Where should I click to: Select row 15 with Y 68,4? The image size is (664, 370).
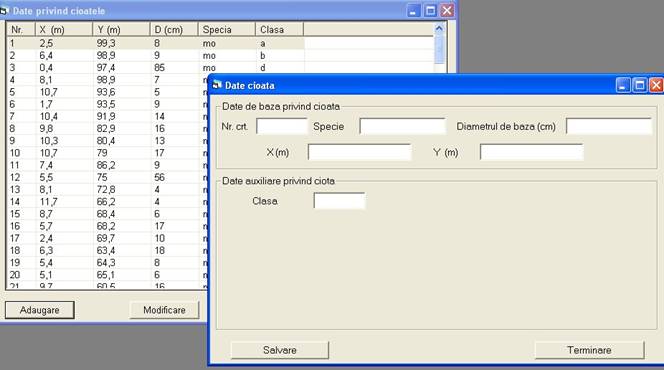[107, 214]
